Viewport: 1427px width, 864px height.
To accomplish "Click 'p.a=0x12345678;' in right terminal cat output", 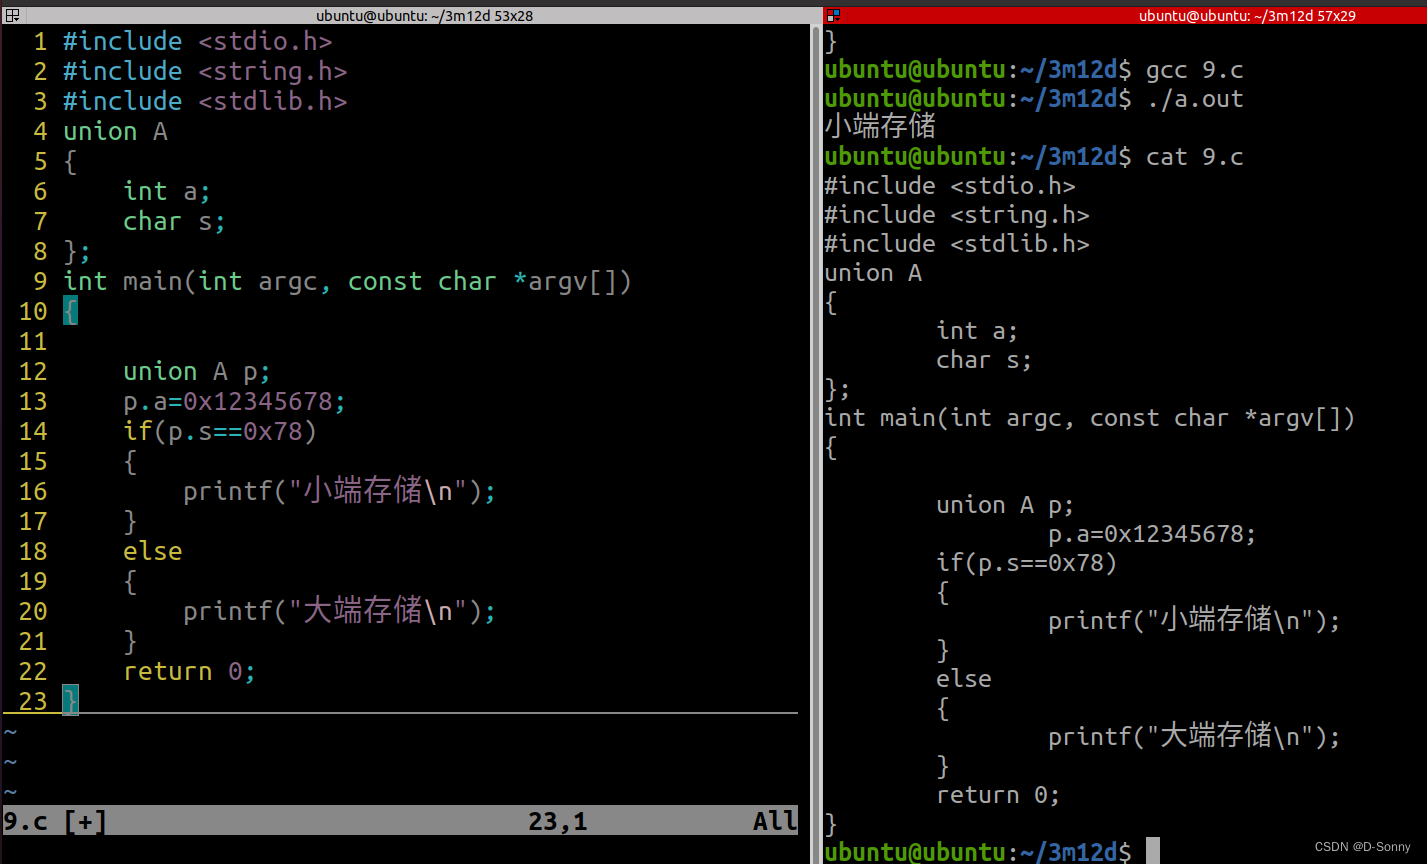I will tap(1152, 534).
